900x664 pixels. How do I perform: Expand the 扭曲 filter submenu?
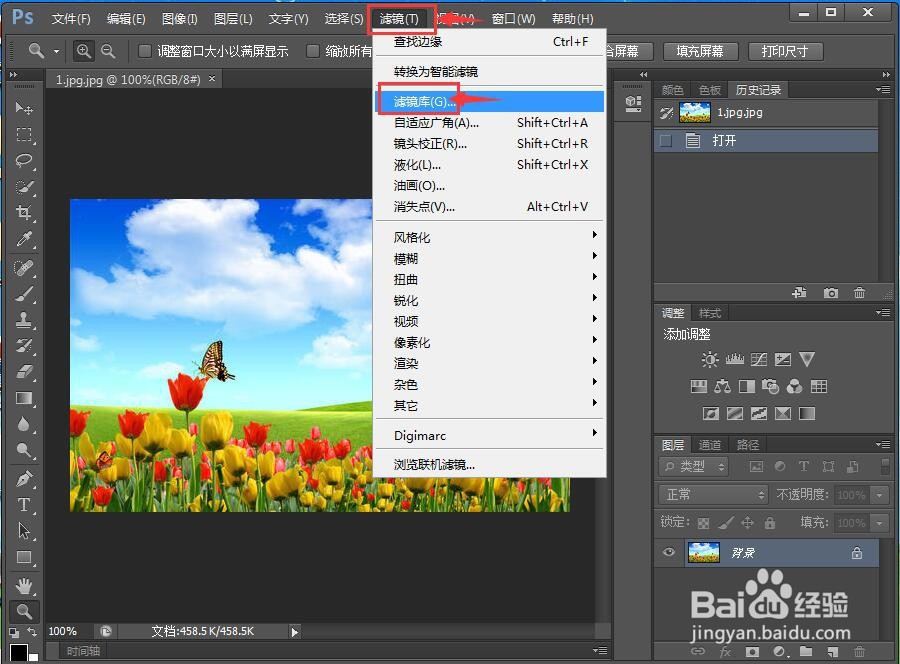[x=490, y=279]
